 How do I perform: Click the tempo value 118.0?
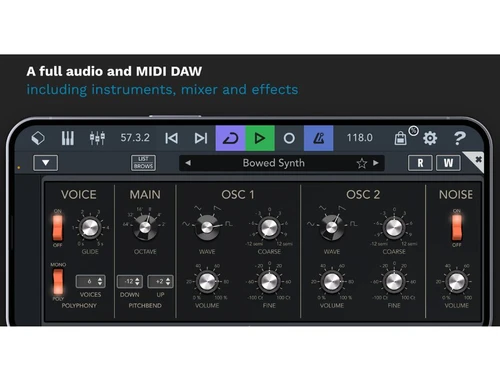[359, 138]
